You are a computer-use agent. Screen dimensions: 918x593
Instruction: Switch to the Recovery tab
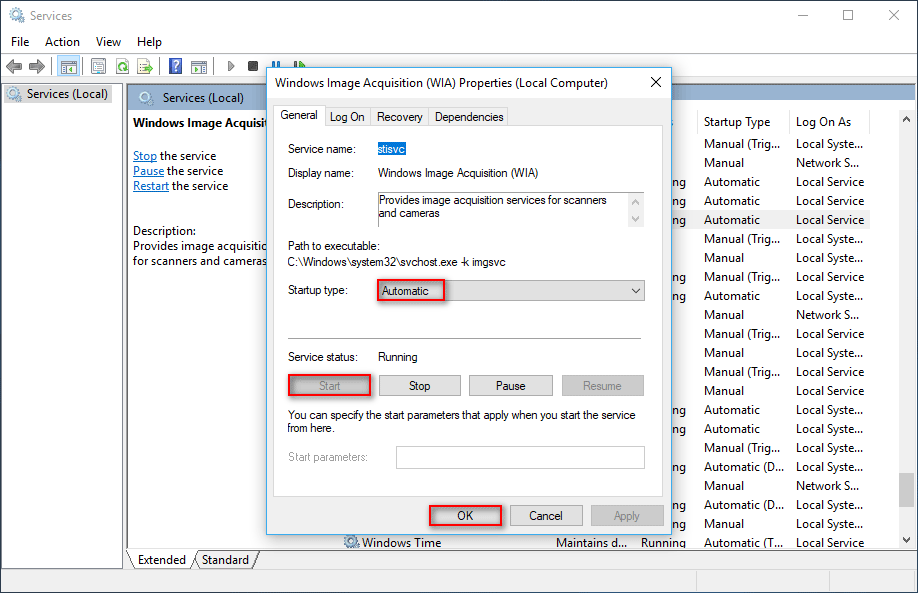click(x=399, y=117)
